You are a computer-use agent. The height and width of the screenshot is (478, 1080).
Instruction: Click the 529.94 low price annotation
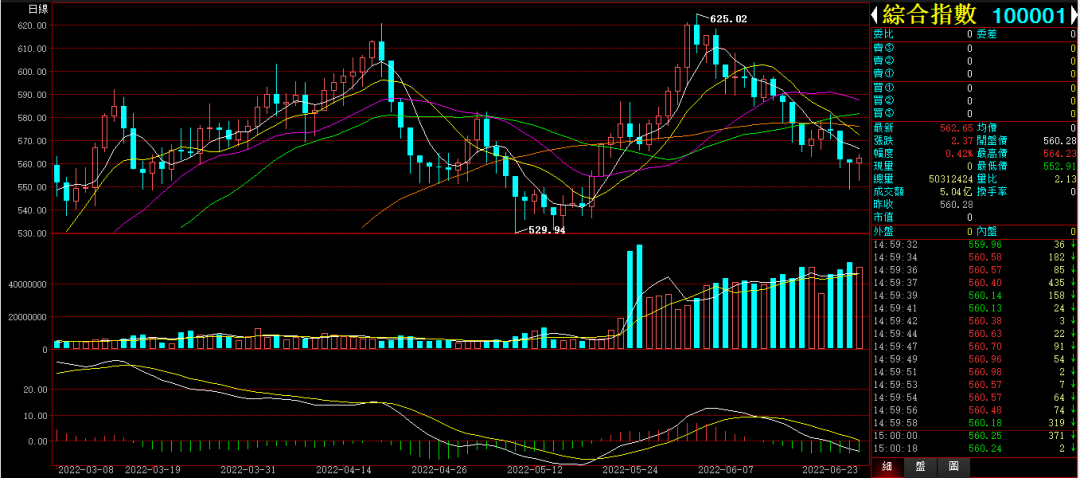(x=546, y=230)
